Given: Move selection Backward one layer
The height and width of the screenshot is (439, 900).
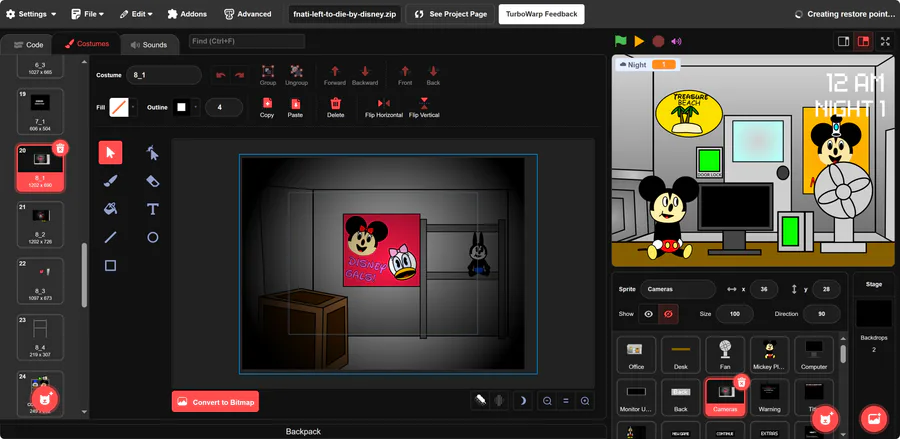Looking at the screenshot, I should 365,75.
